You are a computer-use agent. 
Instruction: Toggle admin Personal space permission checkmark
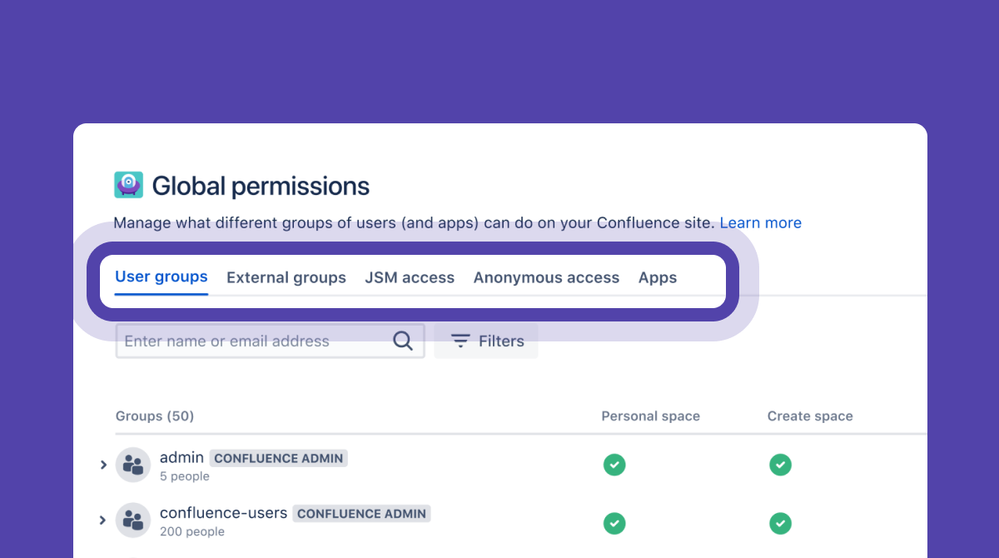pos(614,465)
